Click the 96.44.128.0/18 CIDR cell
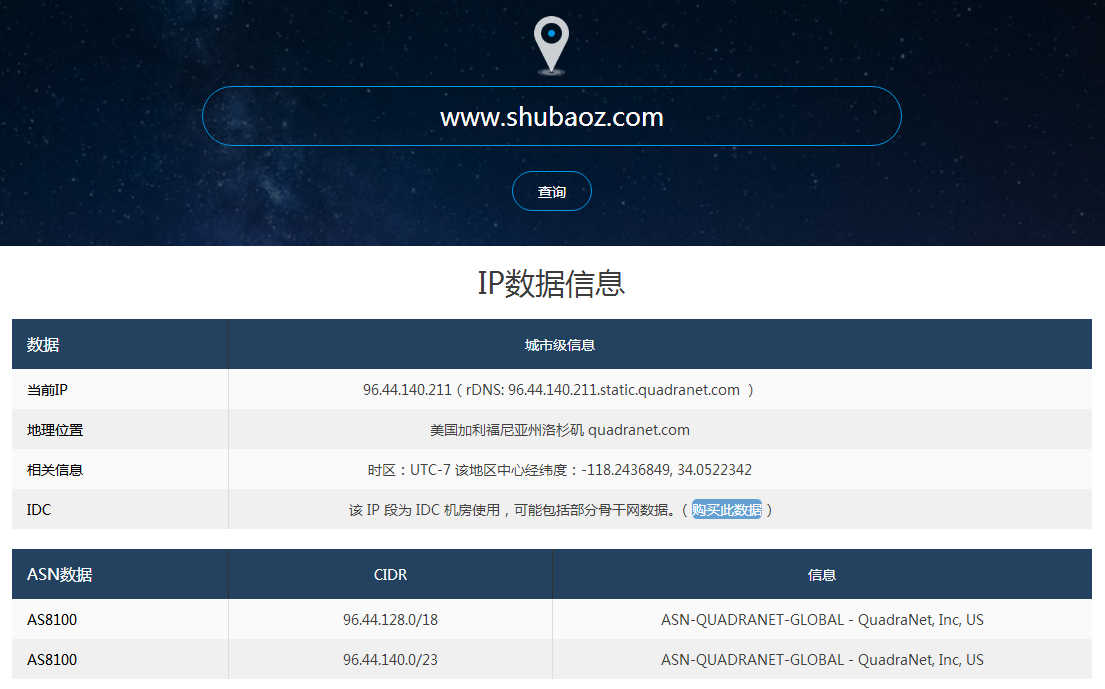Image resolution: width=1105 pixels, height=689 pixels. pyautogui.click(x=390, y=620)
